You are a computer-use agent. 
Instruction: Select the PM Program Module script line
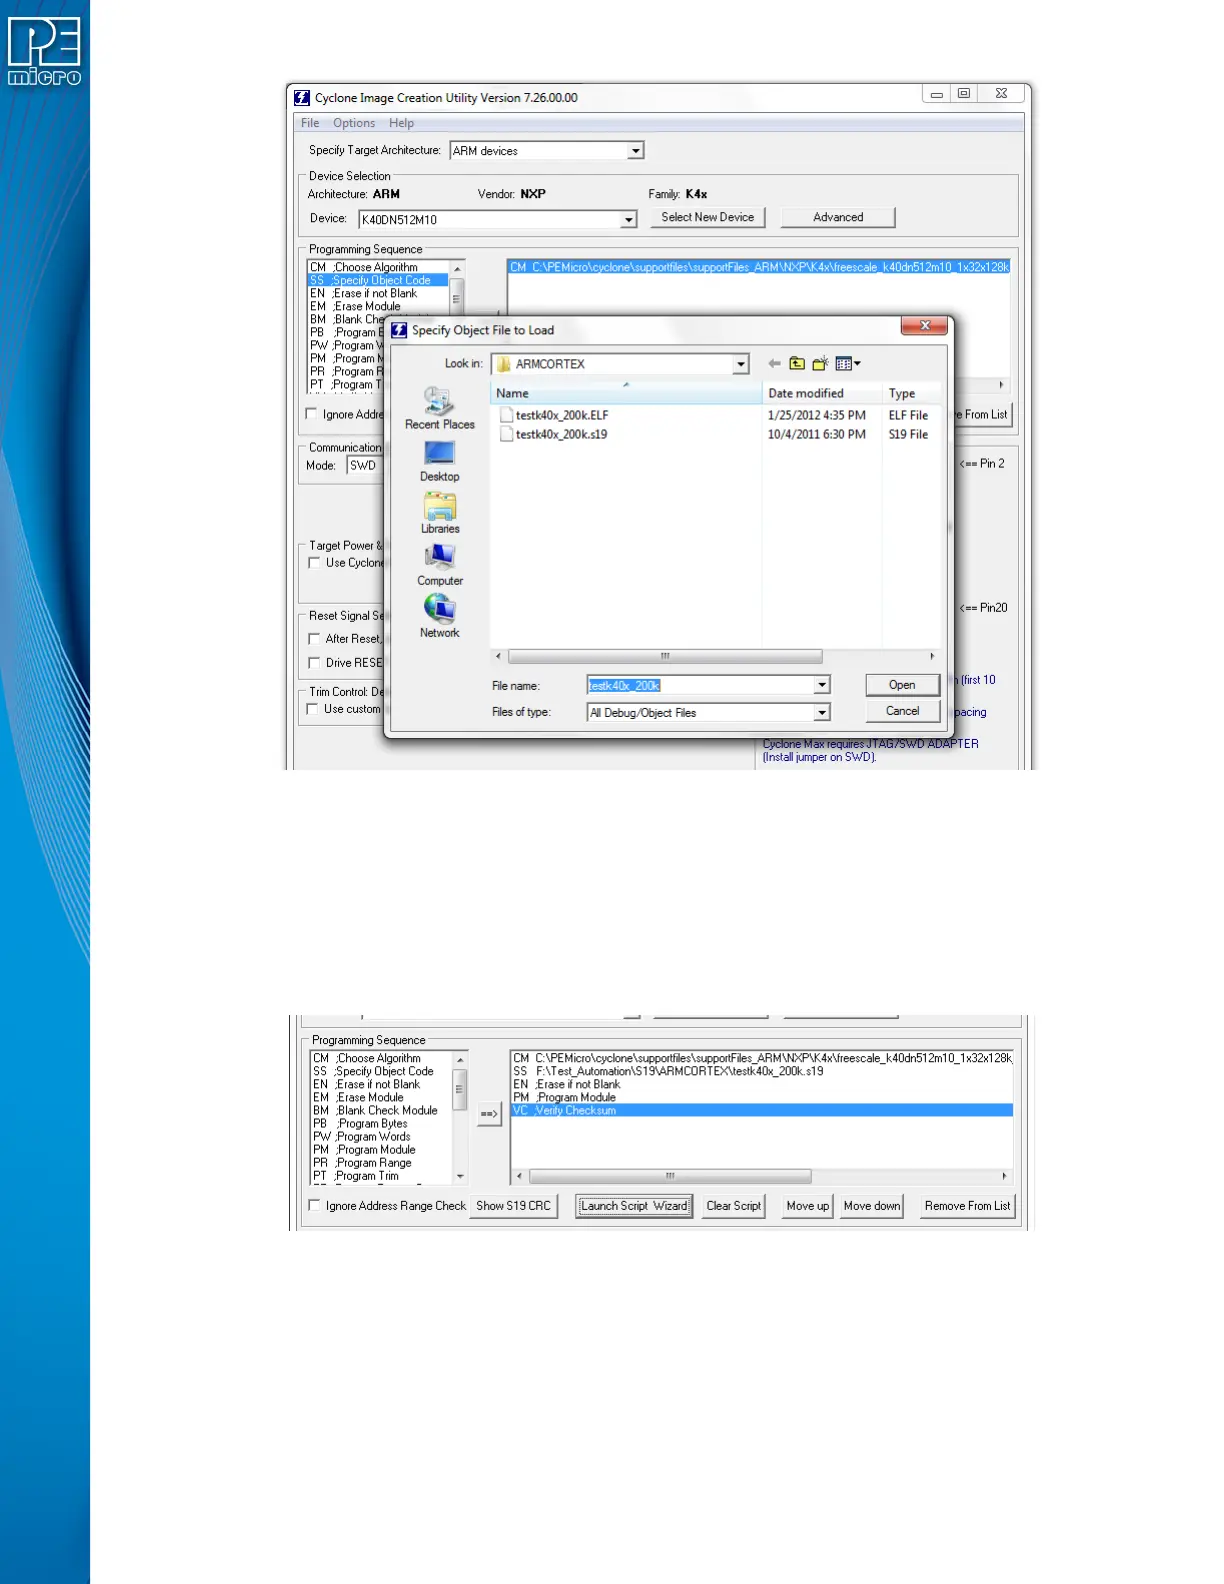tap(761, 1097)
